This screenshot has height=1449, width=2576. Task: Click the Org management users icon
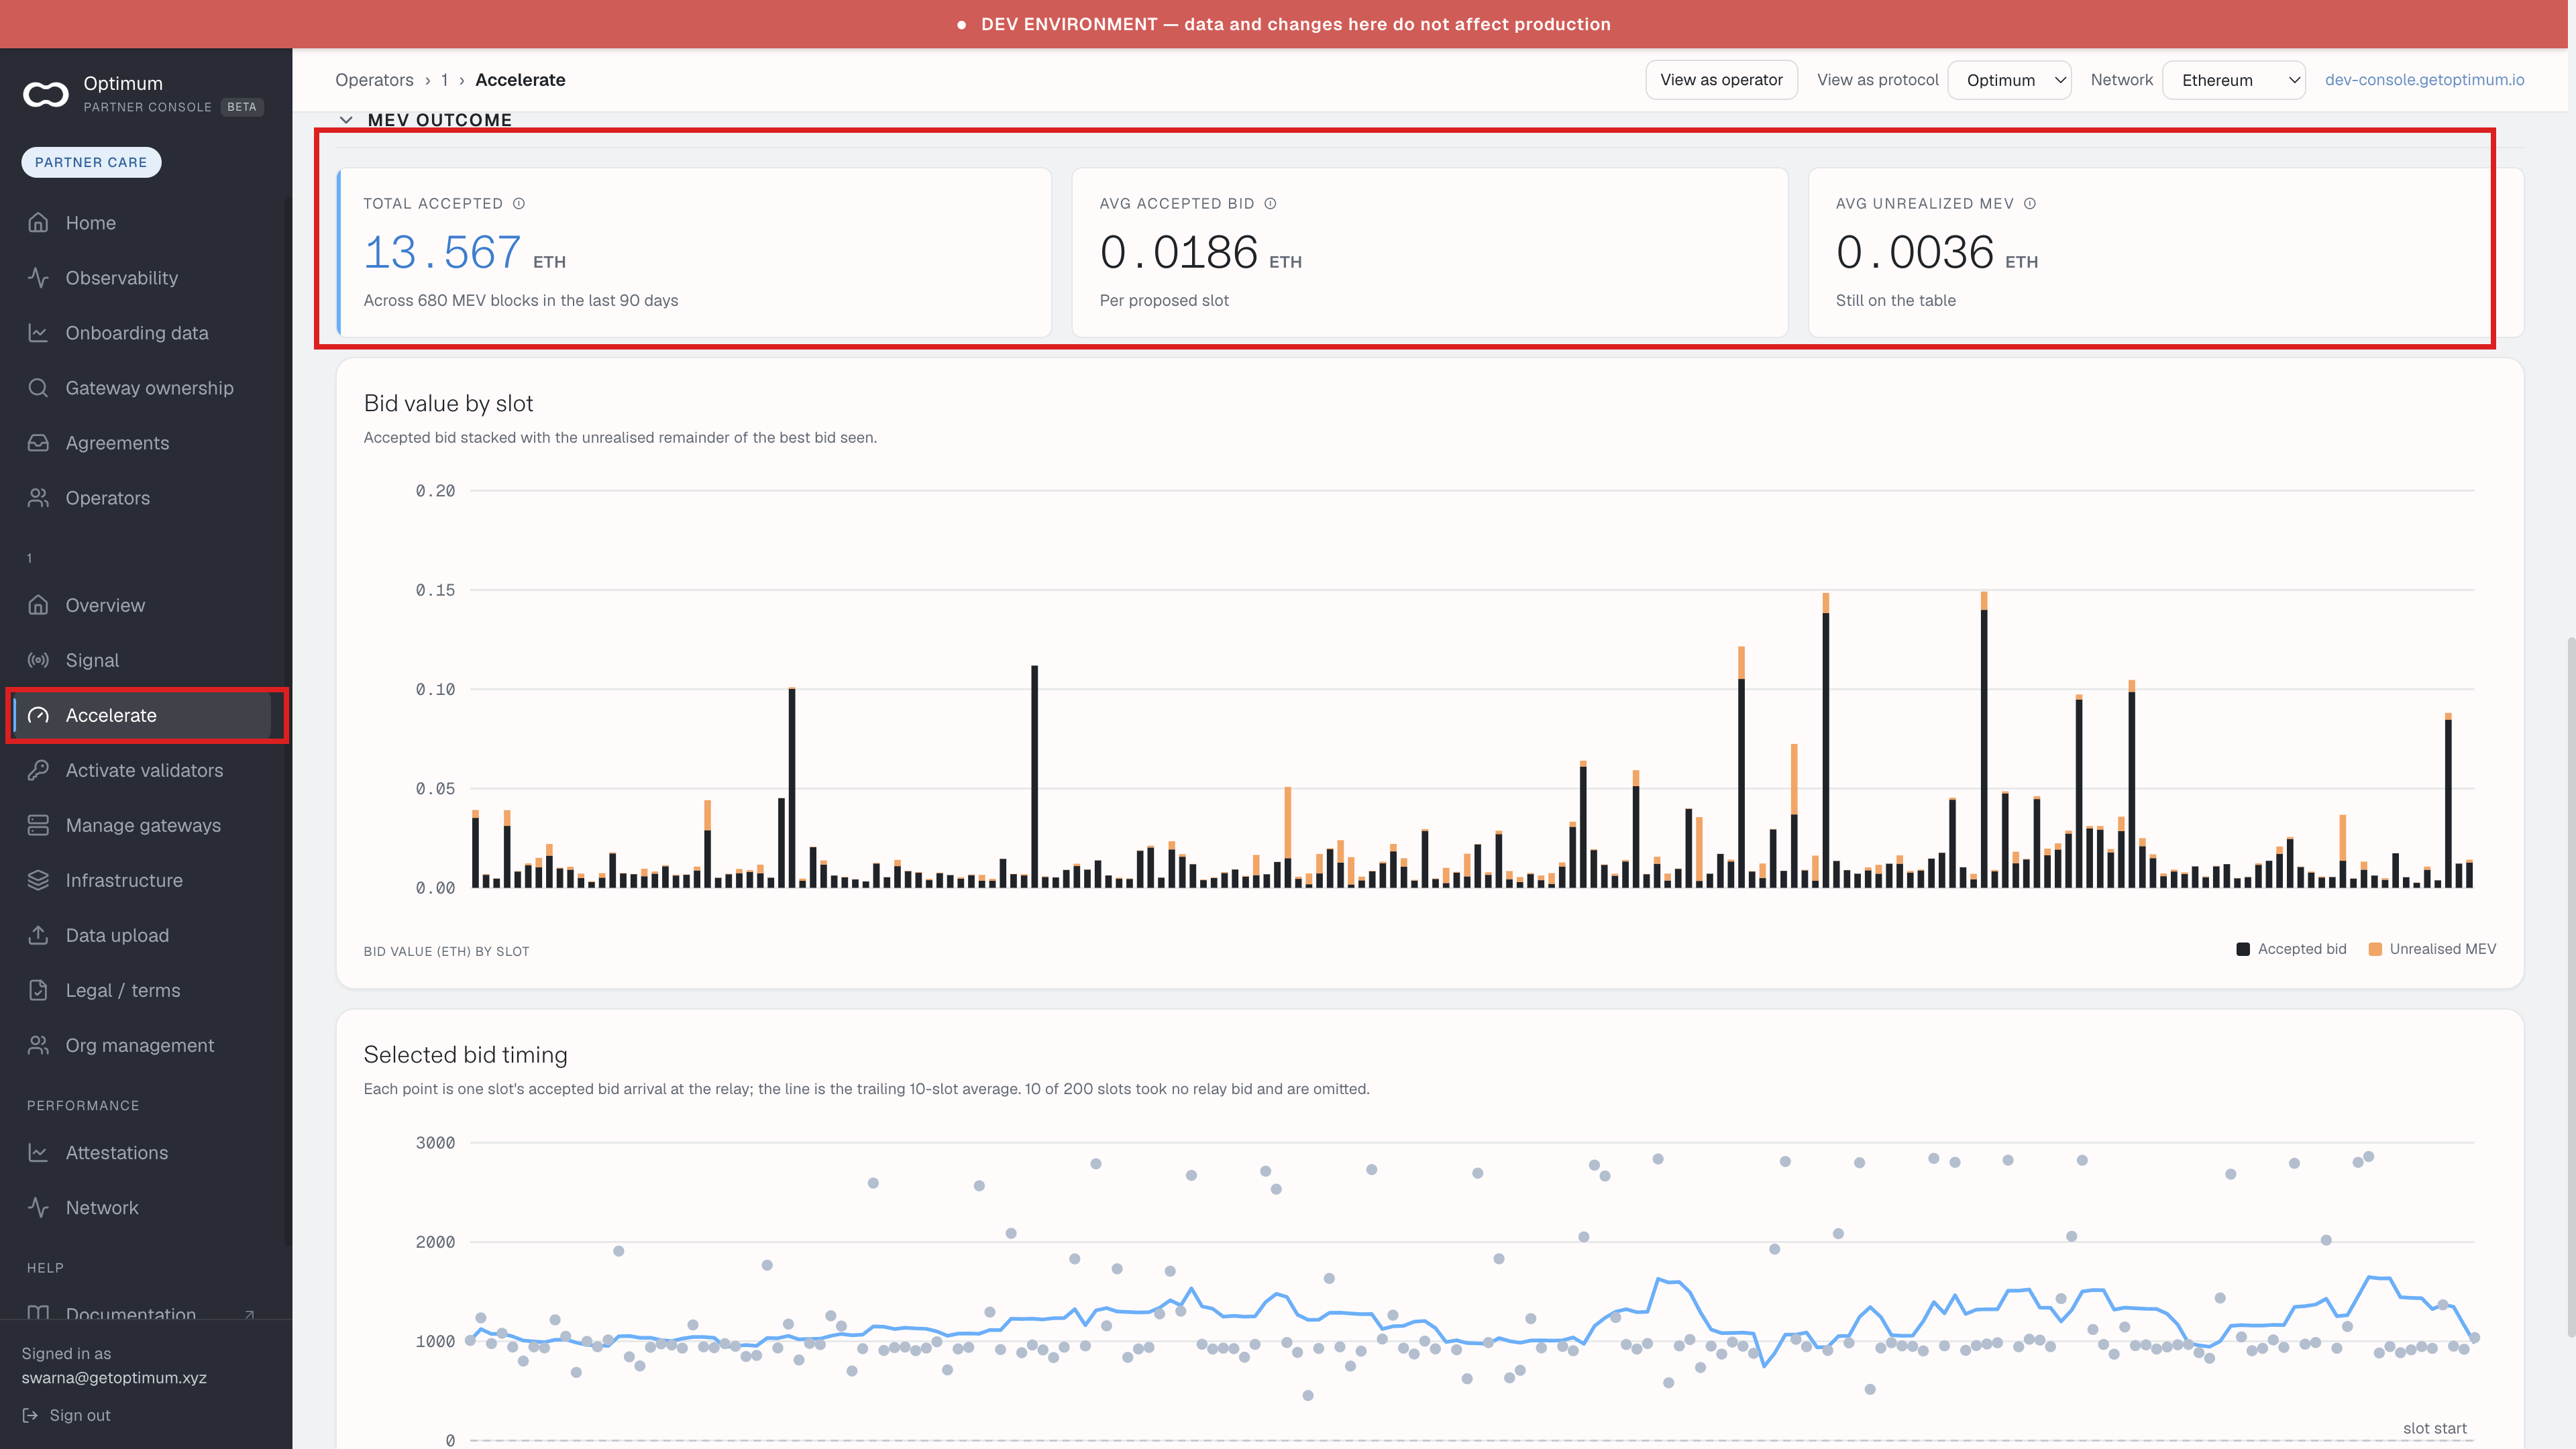tap(38, 1044)
